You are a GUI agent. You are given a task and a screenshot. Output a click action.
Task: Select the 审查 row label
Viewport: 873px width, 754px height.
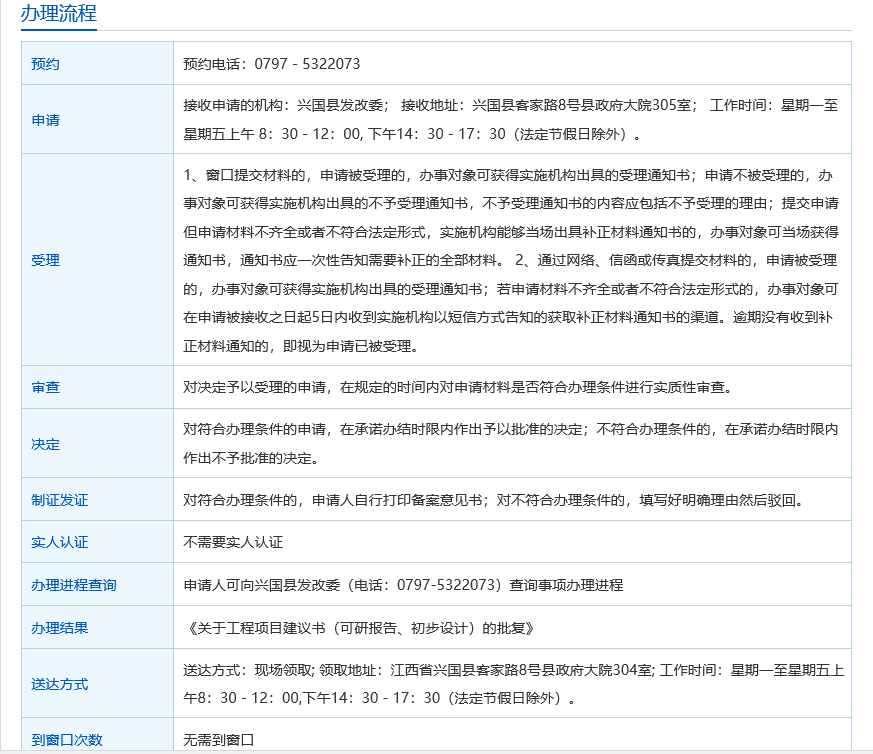(45, 387)
